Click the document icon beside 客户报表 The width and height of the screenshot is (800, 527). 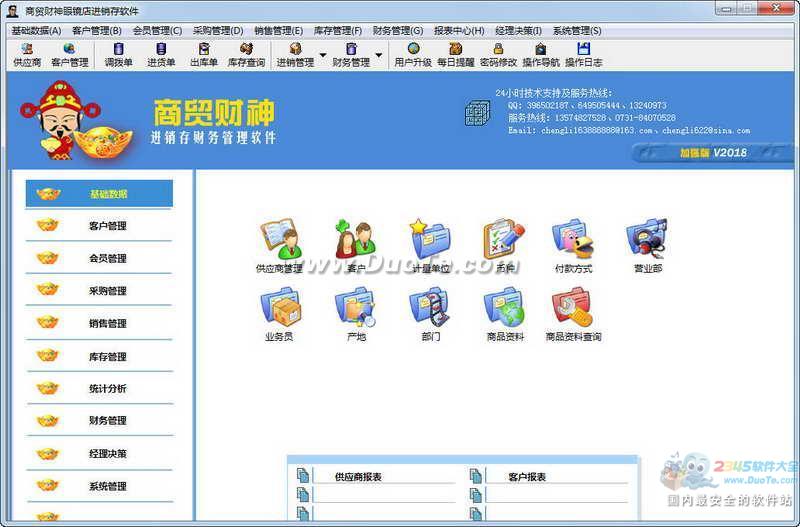[x=476, y=475]
